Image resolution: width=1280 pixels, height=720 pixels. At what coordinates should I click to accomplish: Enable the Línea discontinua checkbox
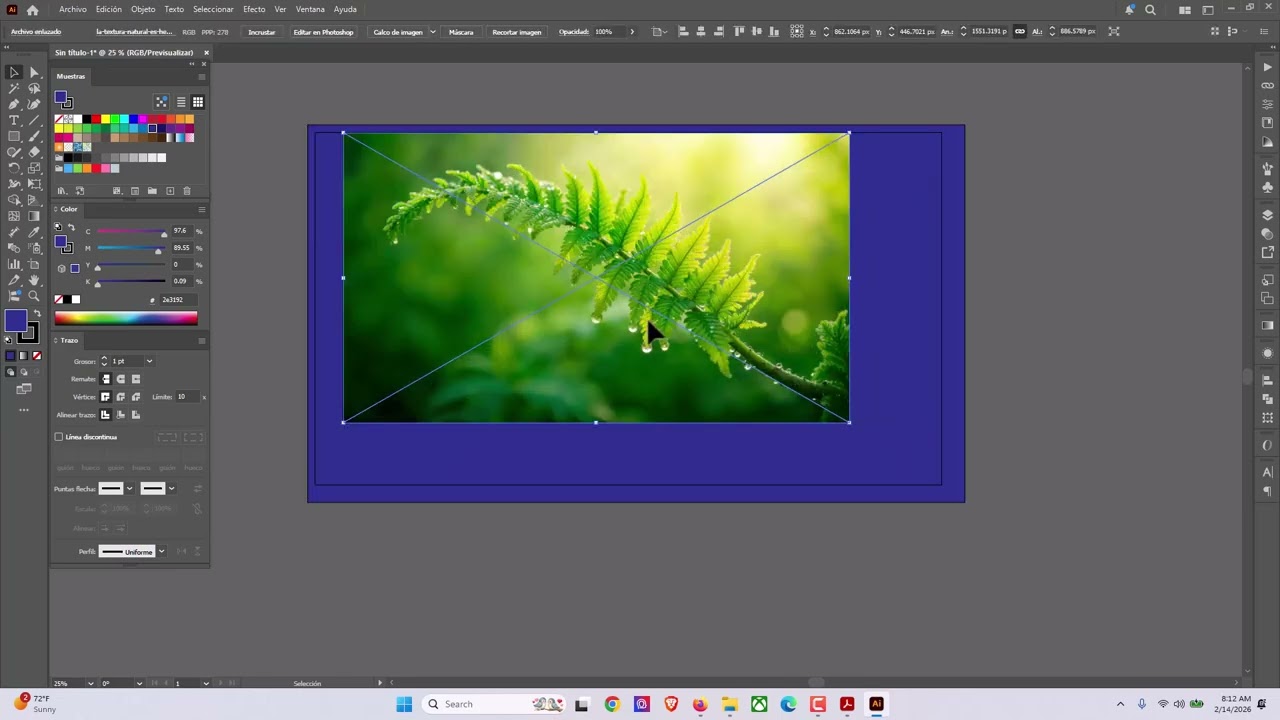tap(58, 437)
